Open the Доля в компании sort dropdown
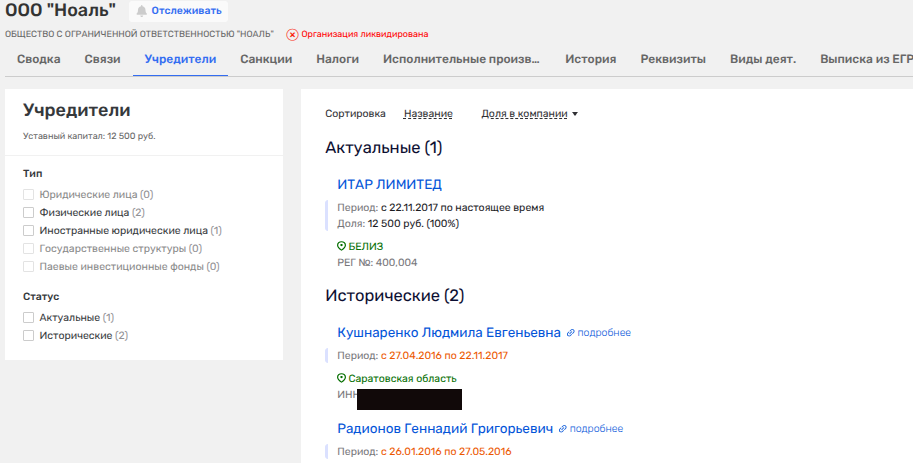Screen dimensions: 913x463 pyautogui.click(x=529, y=114)
